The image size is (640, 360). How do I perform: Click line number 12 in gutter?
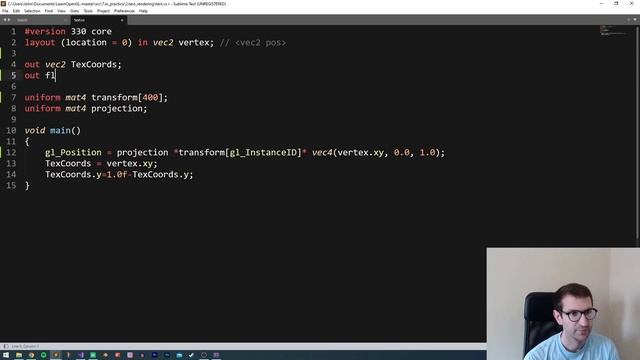tap(11, 153)
